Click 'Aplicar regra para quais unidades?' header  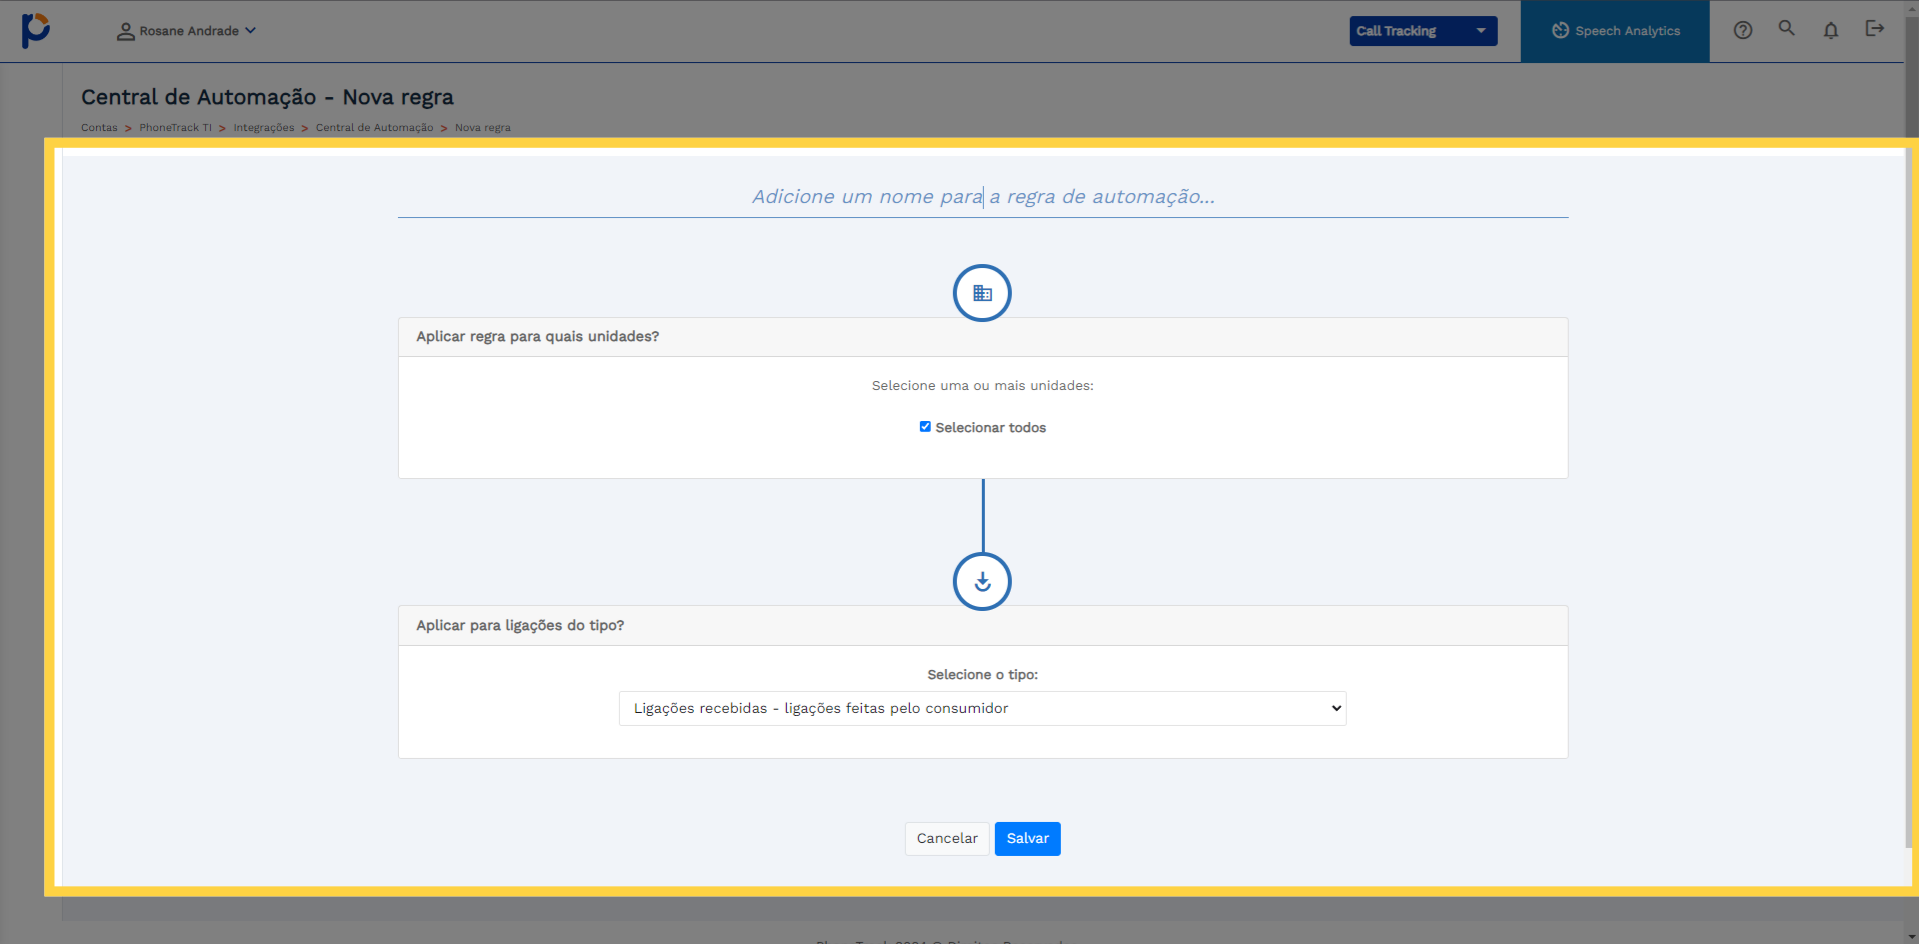tap(983, 337)
